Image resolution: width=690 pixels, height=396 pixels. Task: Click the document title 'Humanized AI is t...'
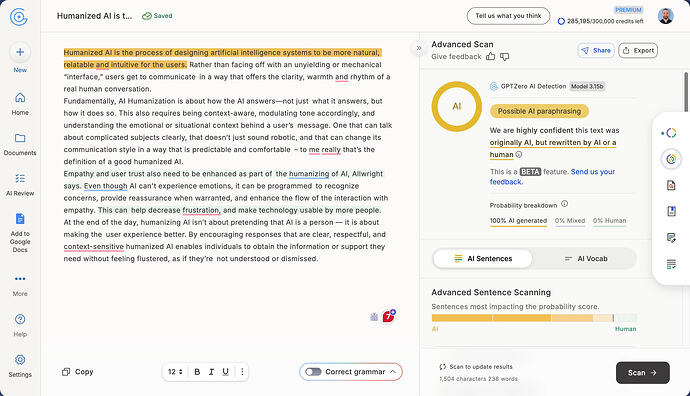[94, 16]
